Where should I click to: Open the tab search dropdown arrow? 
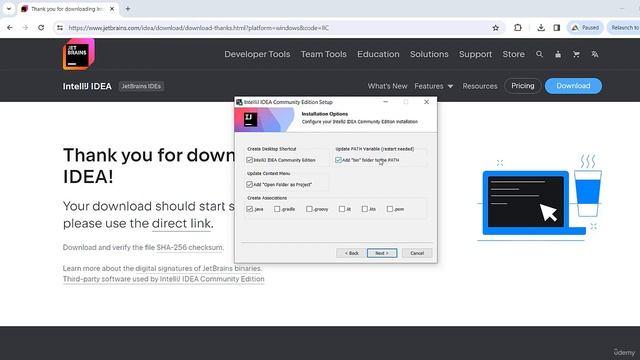[9, 9]
